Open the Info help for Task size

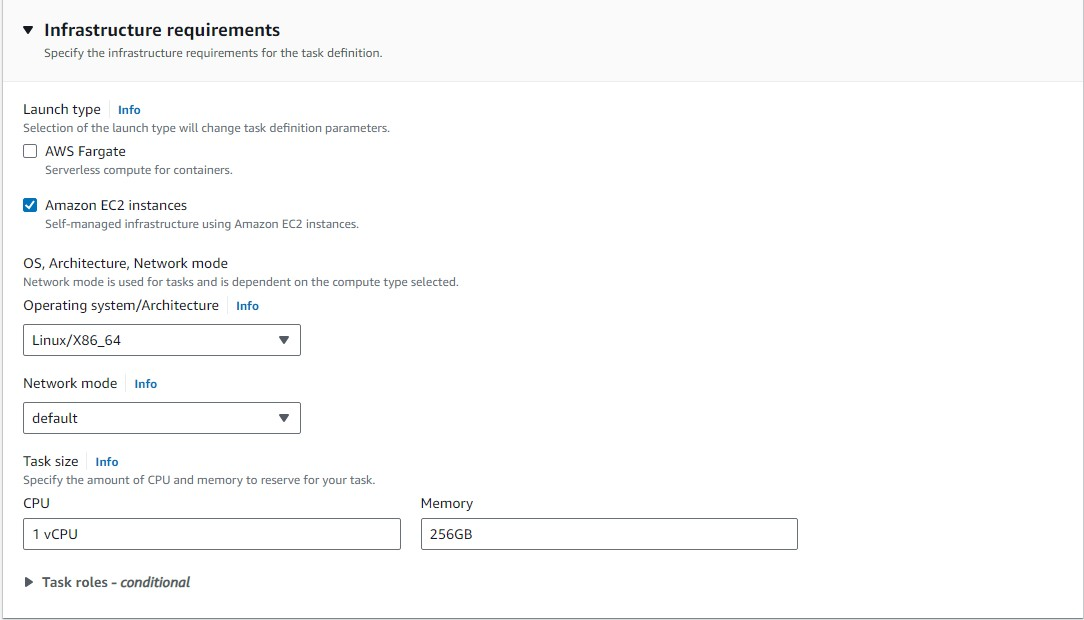(x=106, y=462)
